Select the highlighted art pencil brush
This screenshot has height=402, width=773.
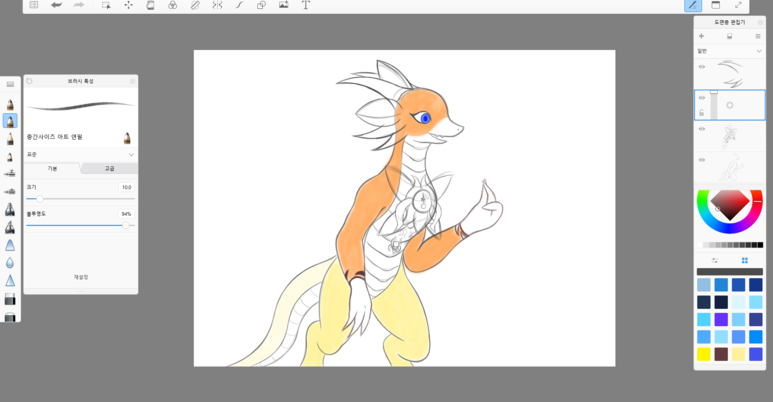pos(10,121)
